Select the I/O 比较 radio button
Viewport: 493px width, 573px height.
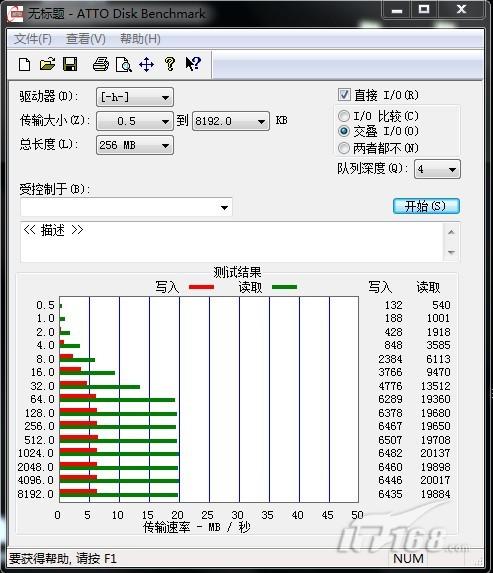coord(344,116)
